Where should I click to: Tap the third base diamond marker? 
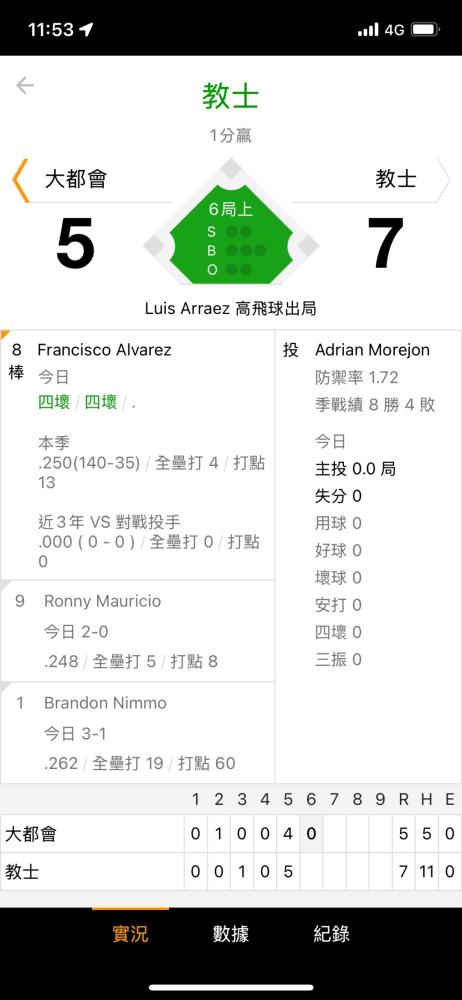(154, 245)
